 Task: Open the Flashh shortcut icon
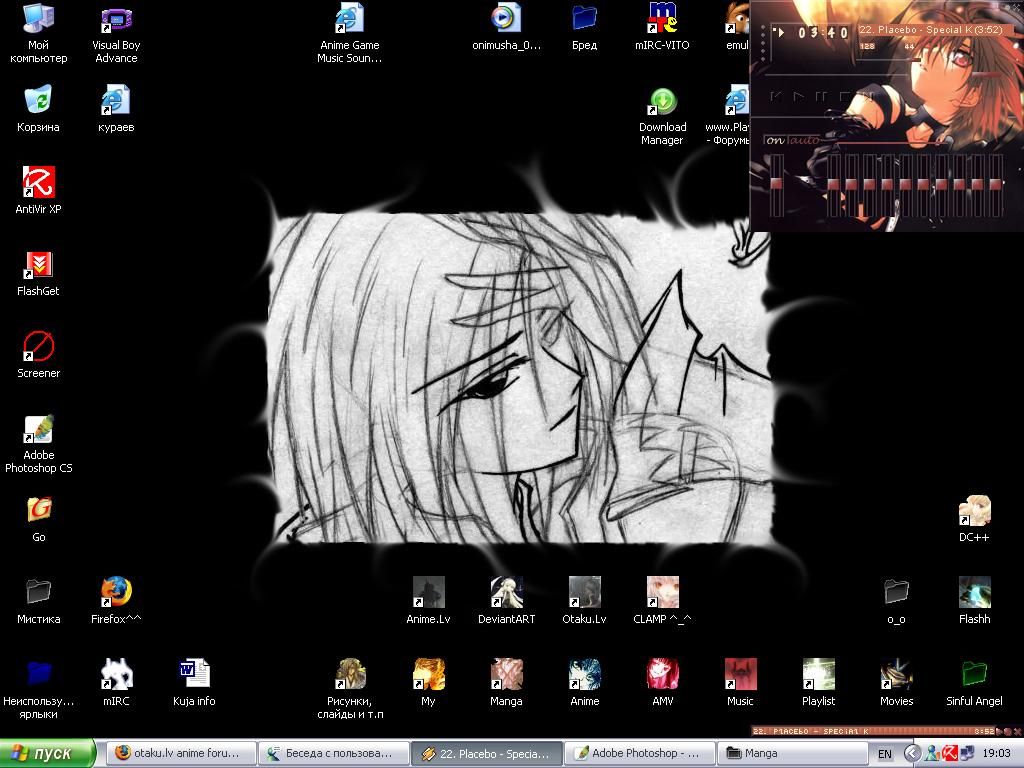[974, 601]
